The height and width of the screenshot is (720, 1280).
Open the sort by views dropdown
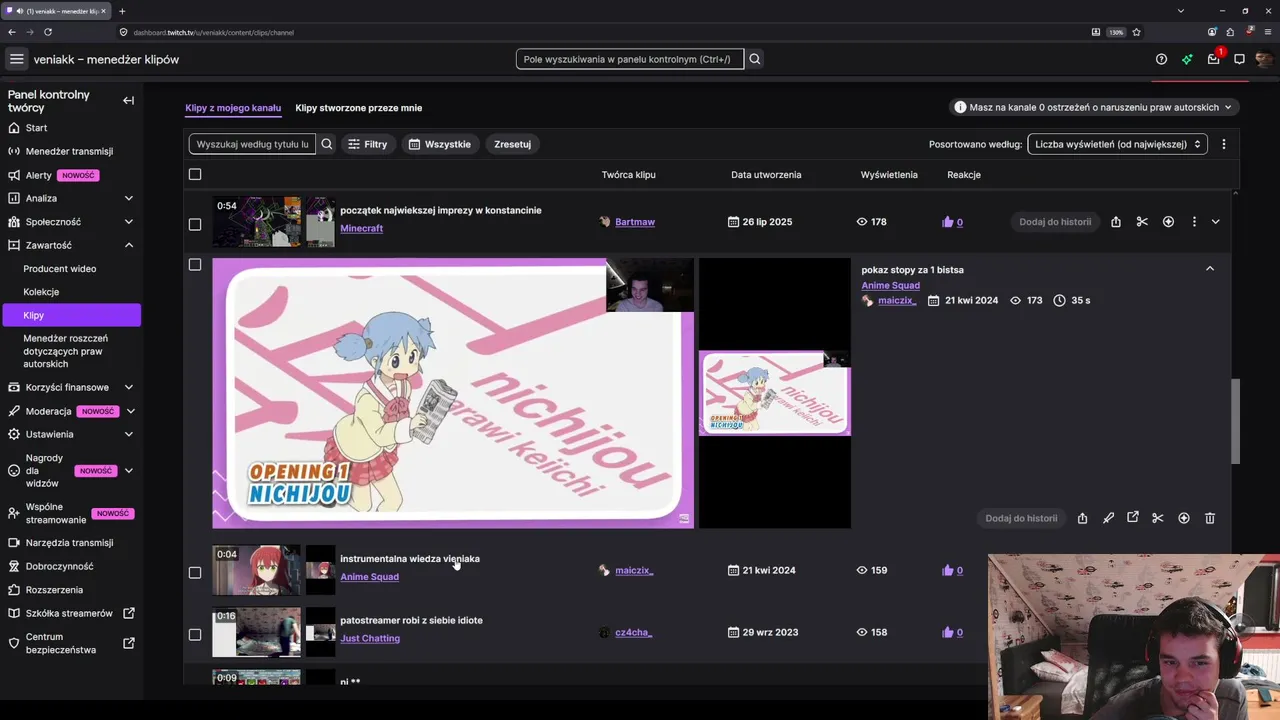1117,144
